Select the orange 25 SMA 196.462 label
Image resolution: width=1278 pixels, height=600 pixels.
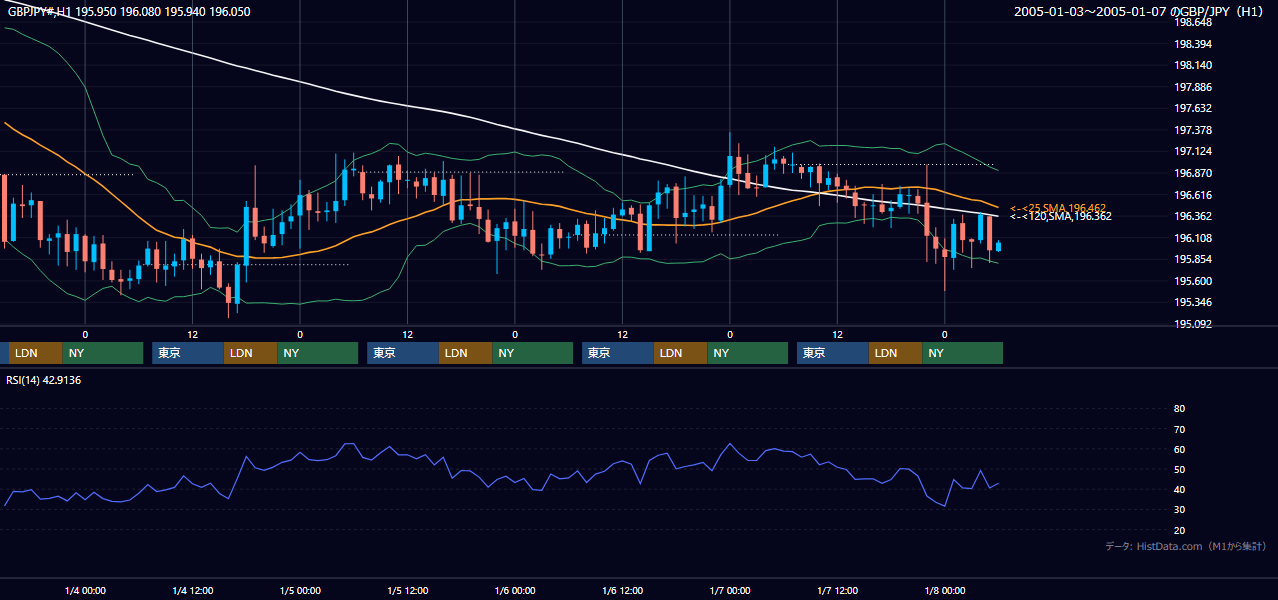1058,208
